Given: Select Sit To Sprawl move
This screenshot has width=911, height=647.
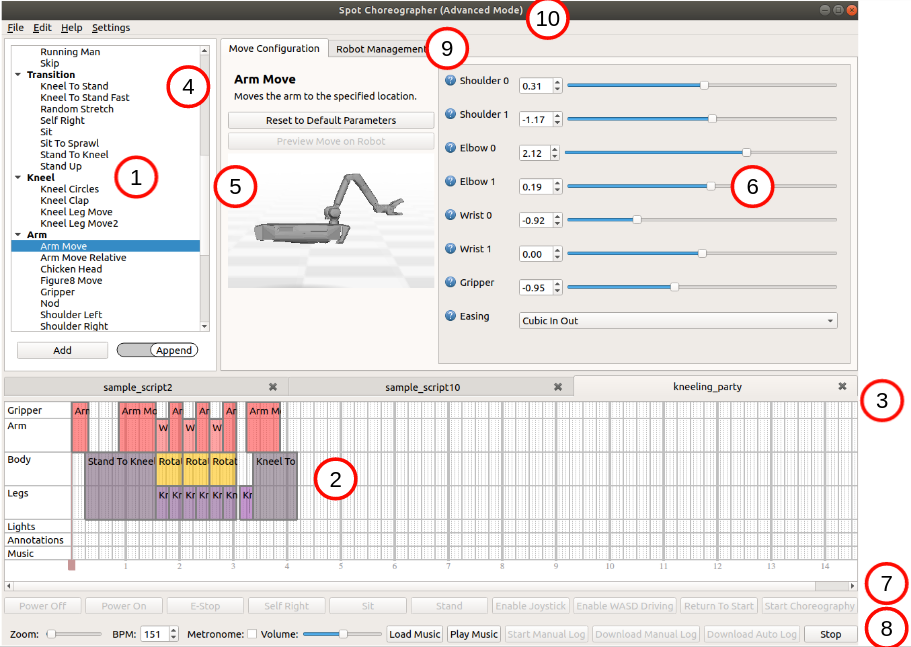Looking at the screenshot, I should click(69, 143).
